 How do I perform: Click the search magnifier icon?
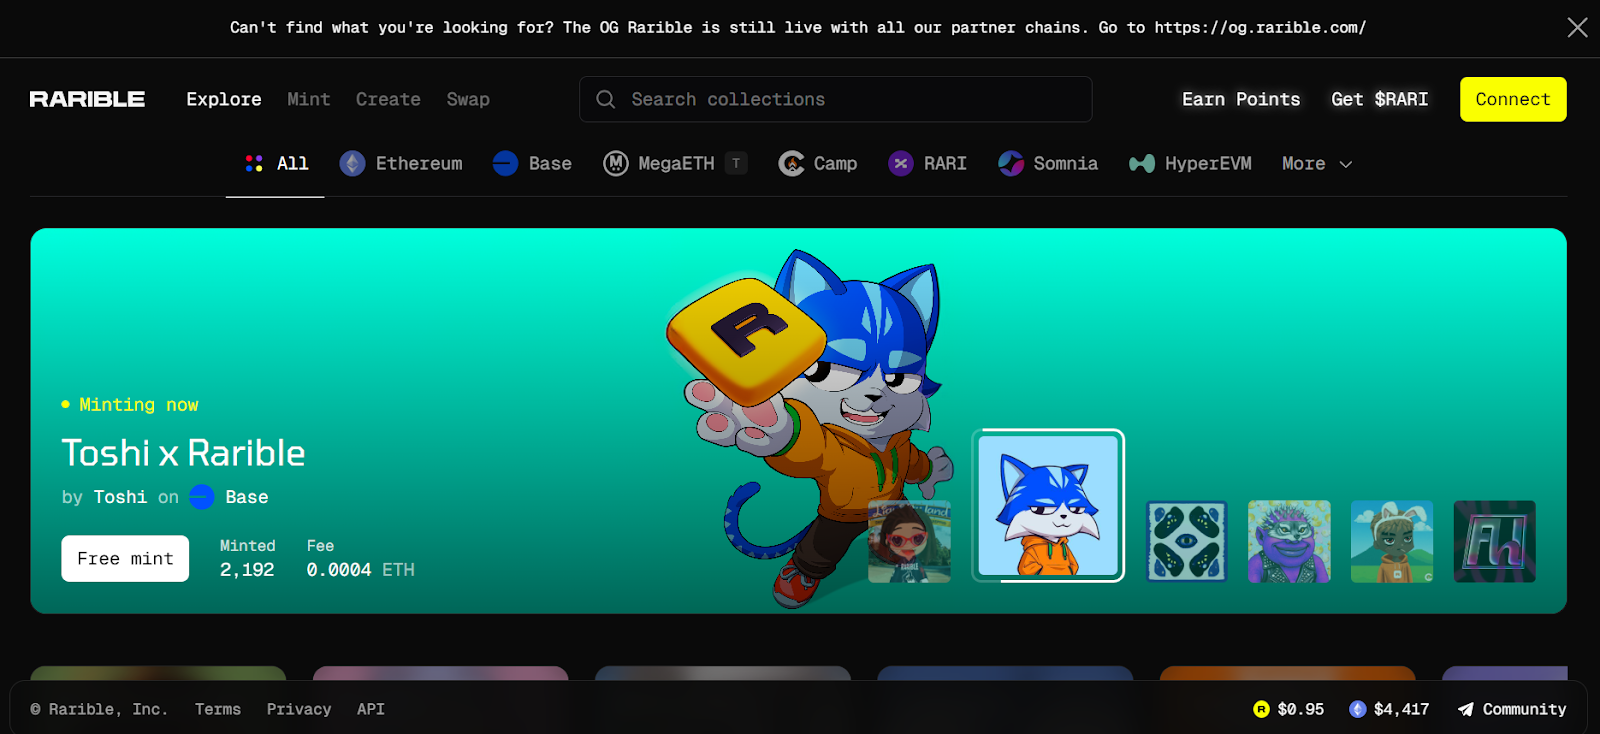click(x=606, y=99)
